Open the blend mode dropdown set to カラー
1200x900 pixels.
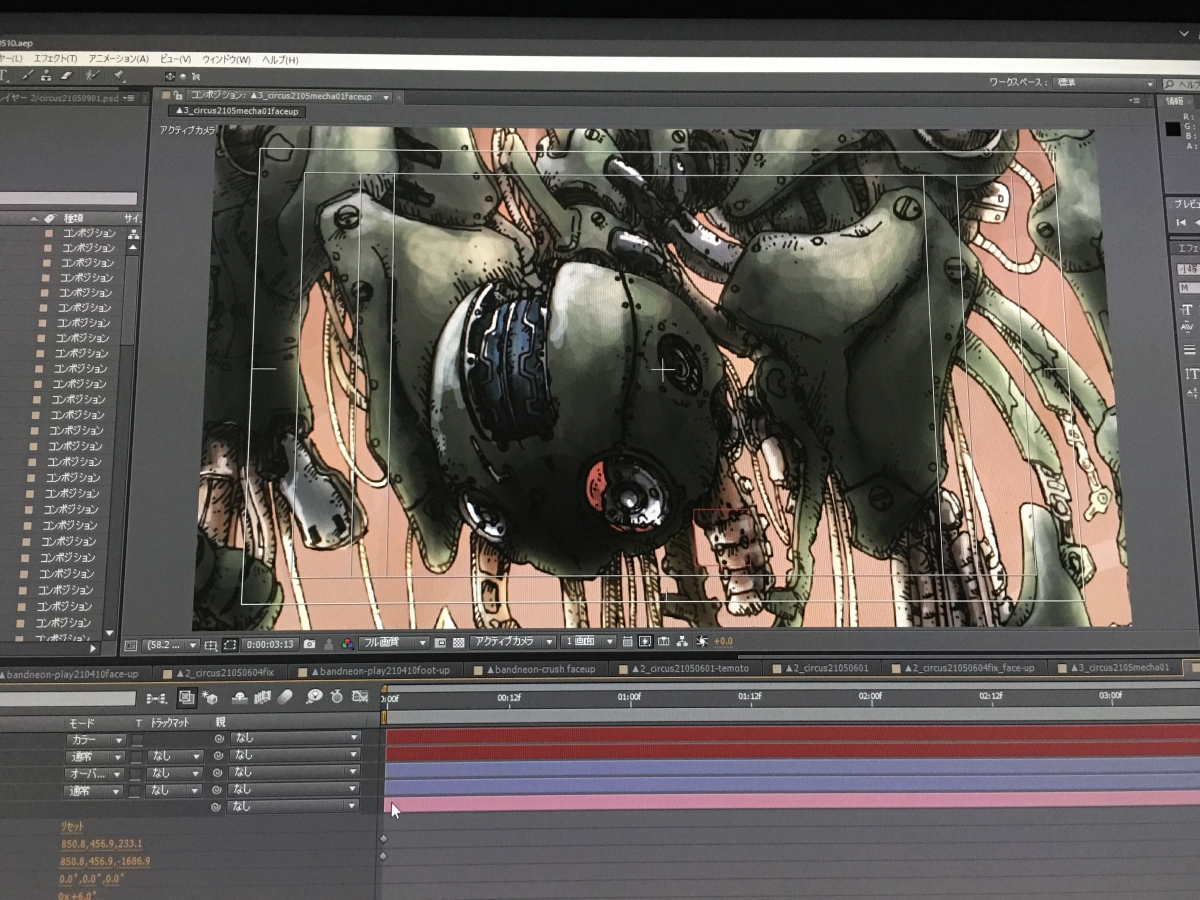click(96, 740)
